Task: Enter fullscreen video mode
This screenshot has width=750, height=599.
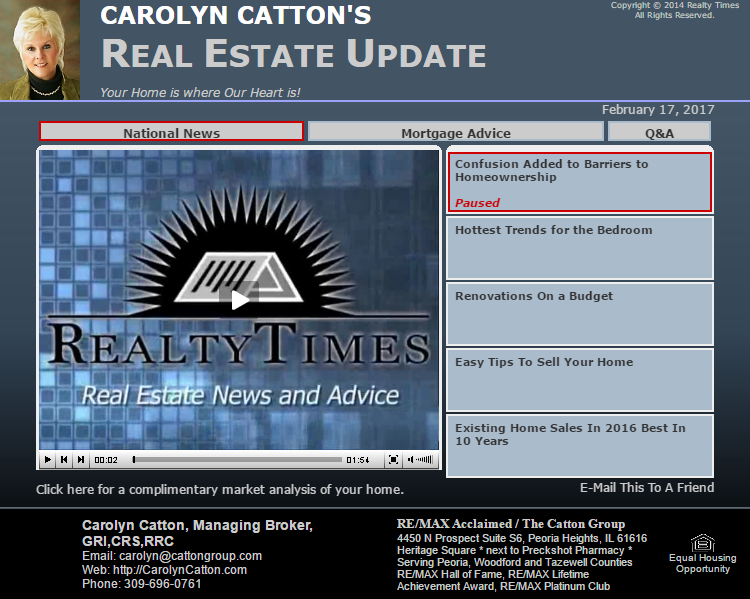Action: 393,460
